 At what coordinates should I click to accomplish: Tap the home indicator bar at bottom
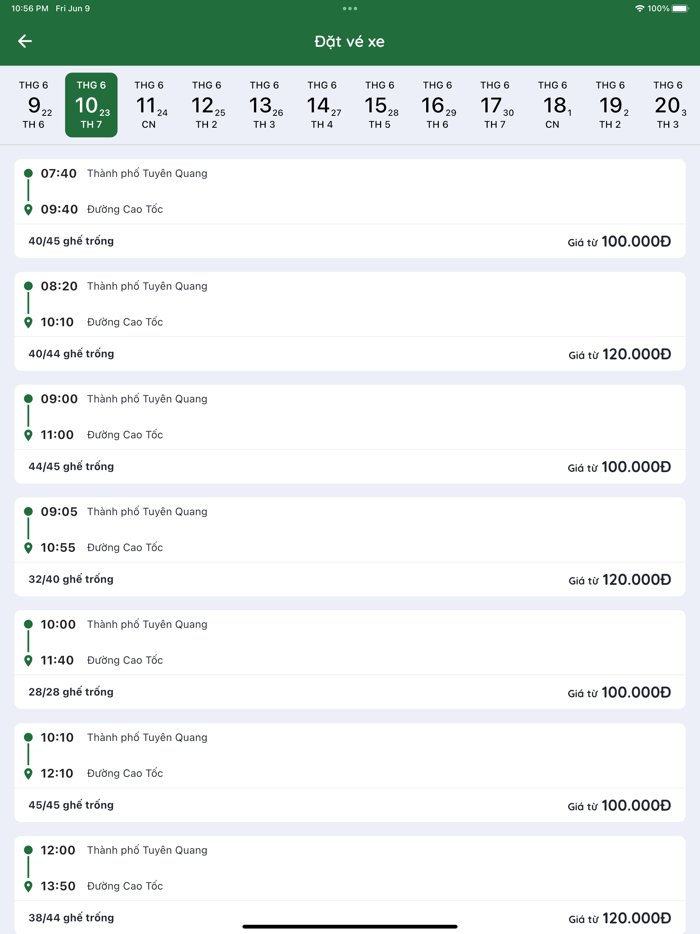tap(350, 926)
